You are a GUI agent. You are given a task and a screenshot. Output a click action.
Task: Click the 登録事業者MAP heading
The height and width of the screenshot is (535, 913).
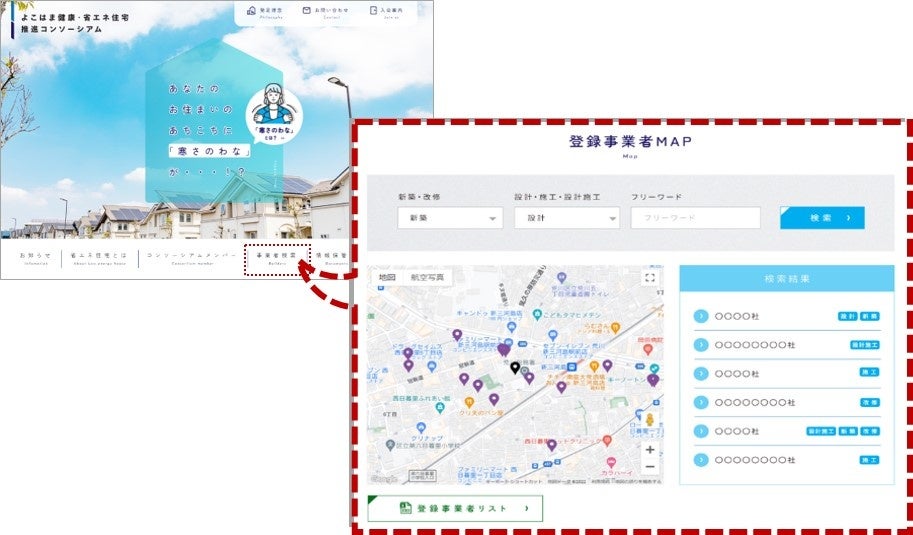631,141
